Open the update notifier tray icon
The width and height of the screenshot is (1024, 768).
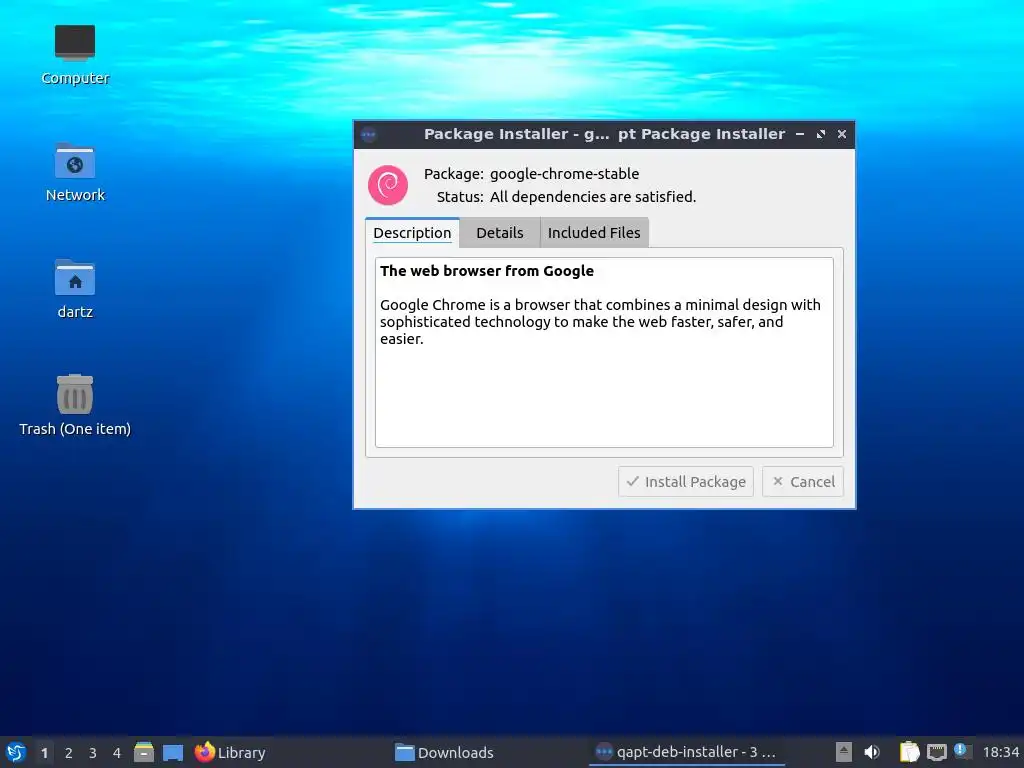(963, 751)
